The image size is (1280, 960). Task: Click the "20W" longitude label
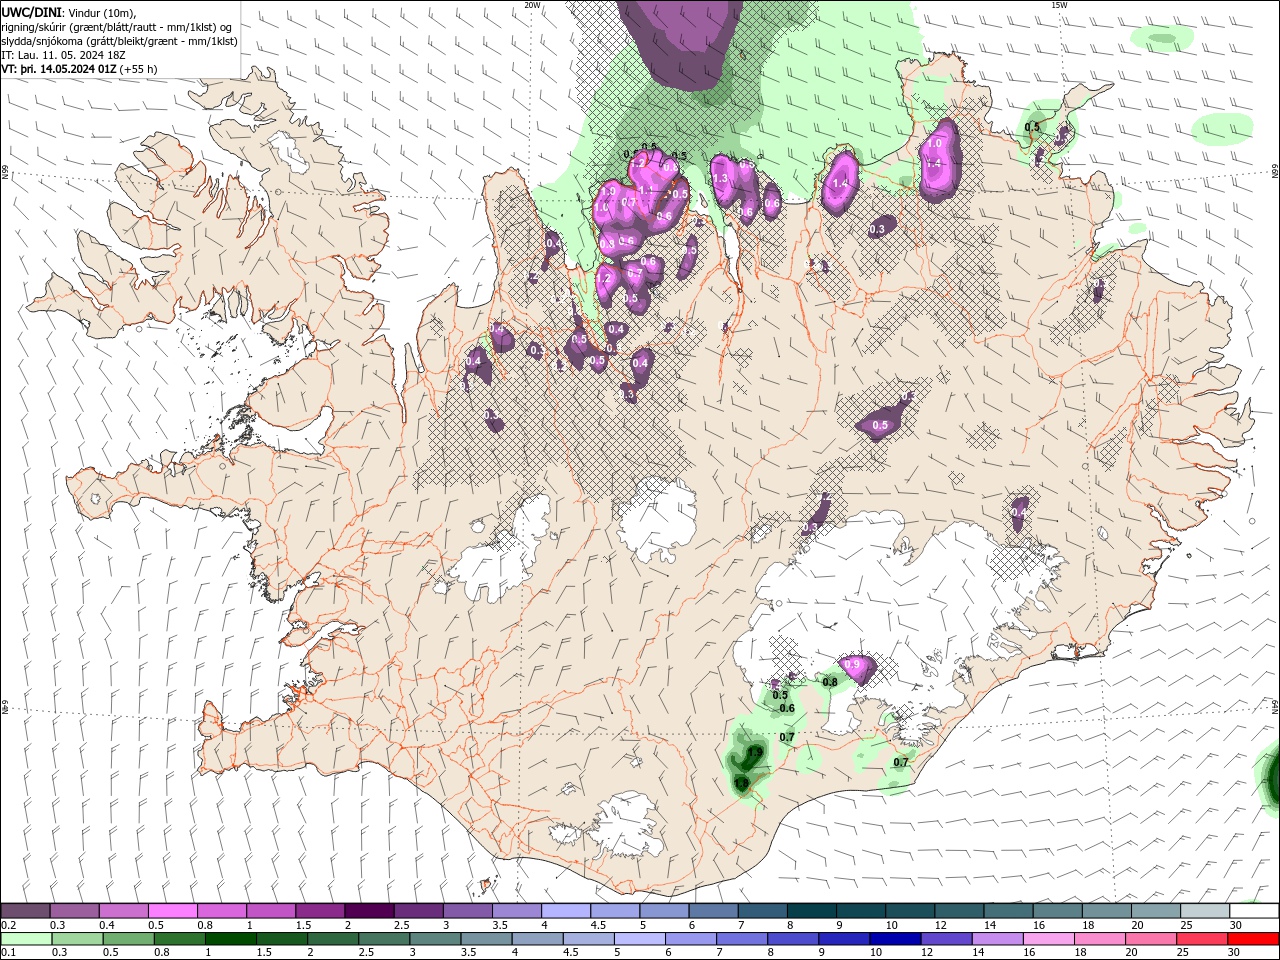tap(533, 4)
